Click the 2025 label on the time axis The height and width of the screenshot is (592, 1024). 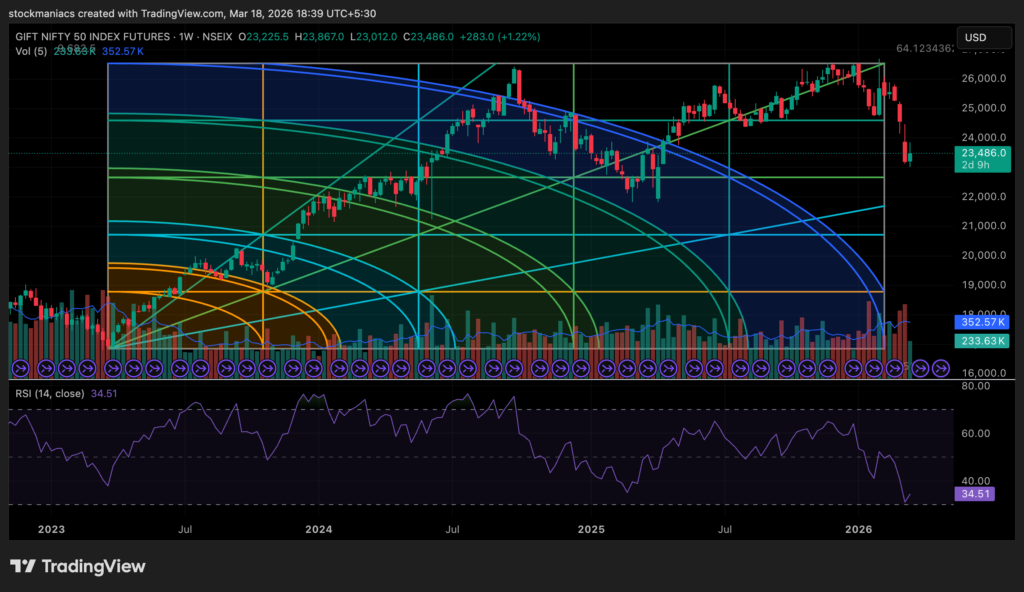tap(590, 530)
